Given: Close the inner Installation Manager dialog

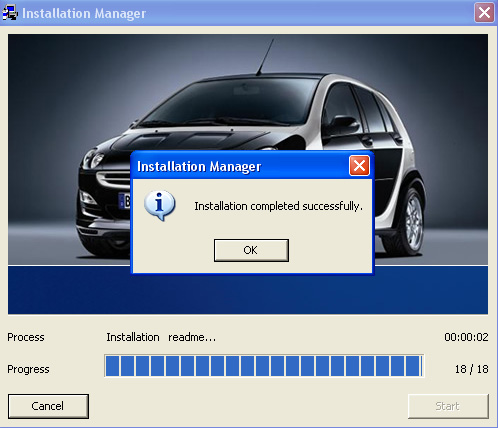Looking at the screenshot, I should pos(359,165).
